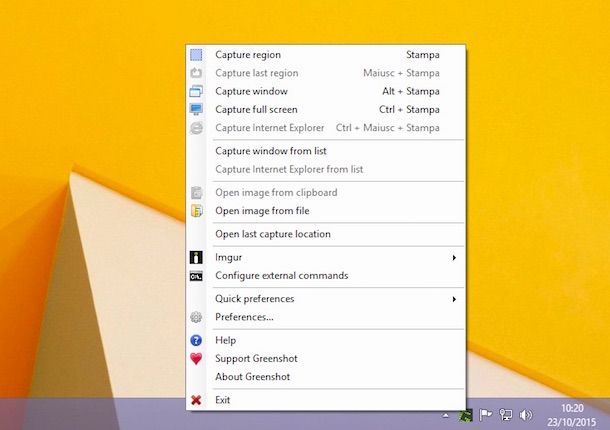Click the Imgur menu label
610x430 pixels.
tap(228, 258)
